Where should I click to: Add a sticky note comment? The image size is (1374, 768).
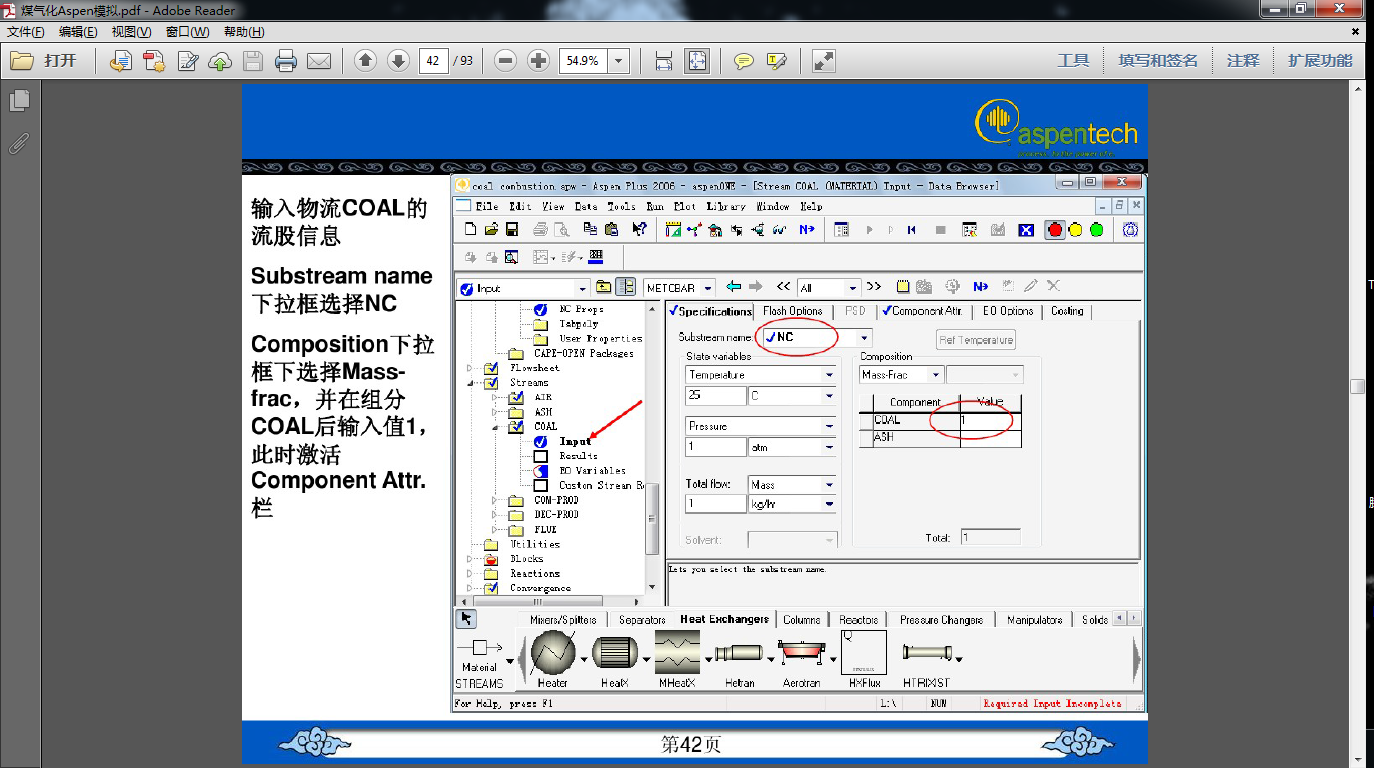tap(743, 61)
